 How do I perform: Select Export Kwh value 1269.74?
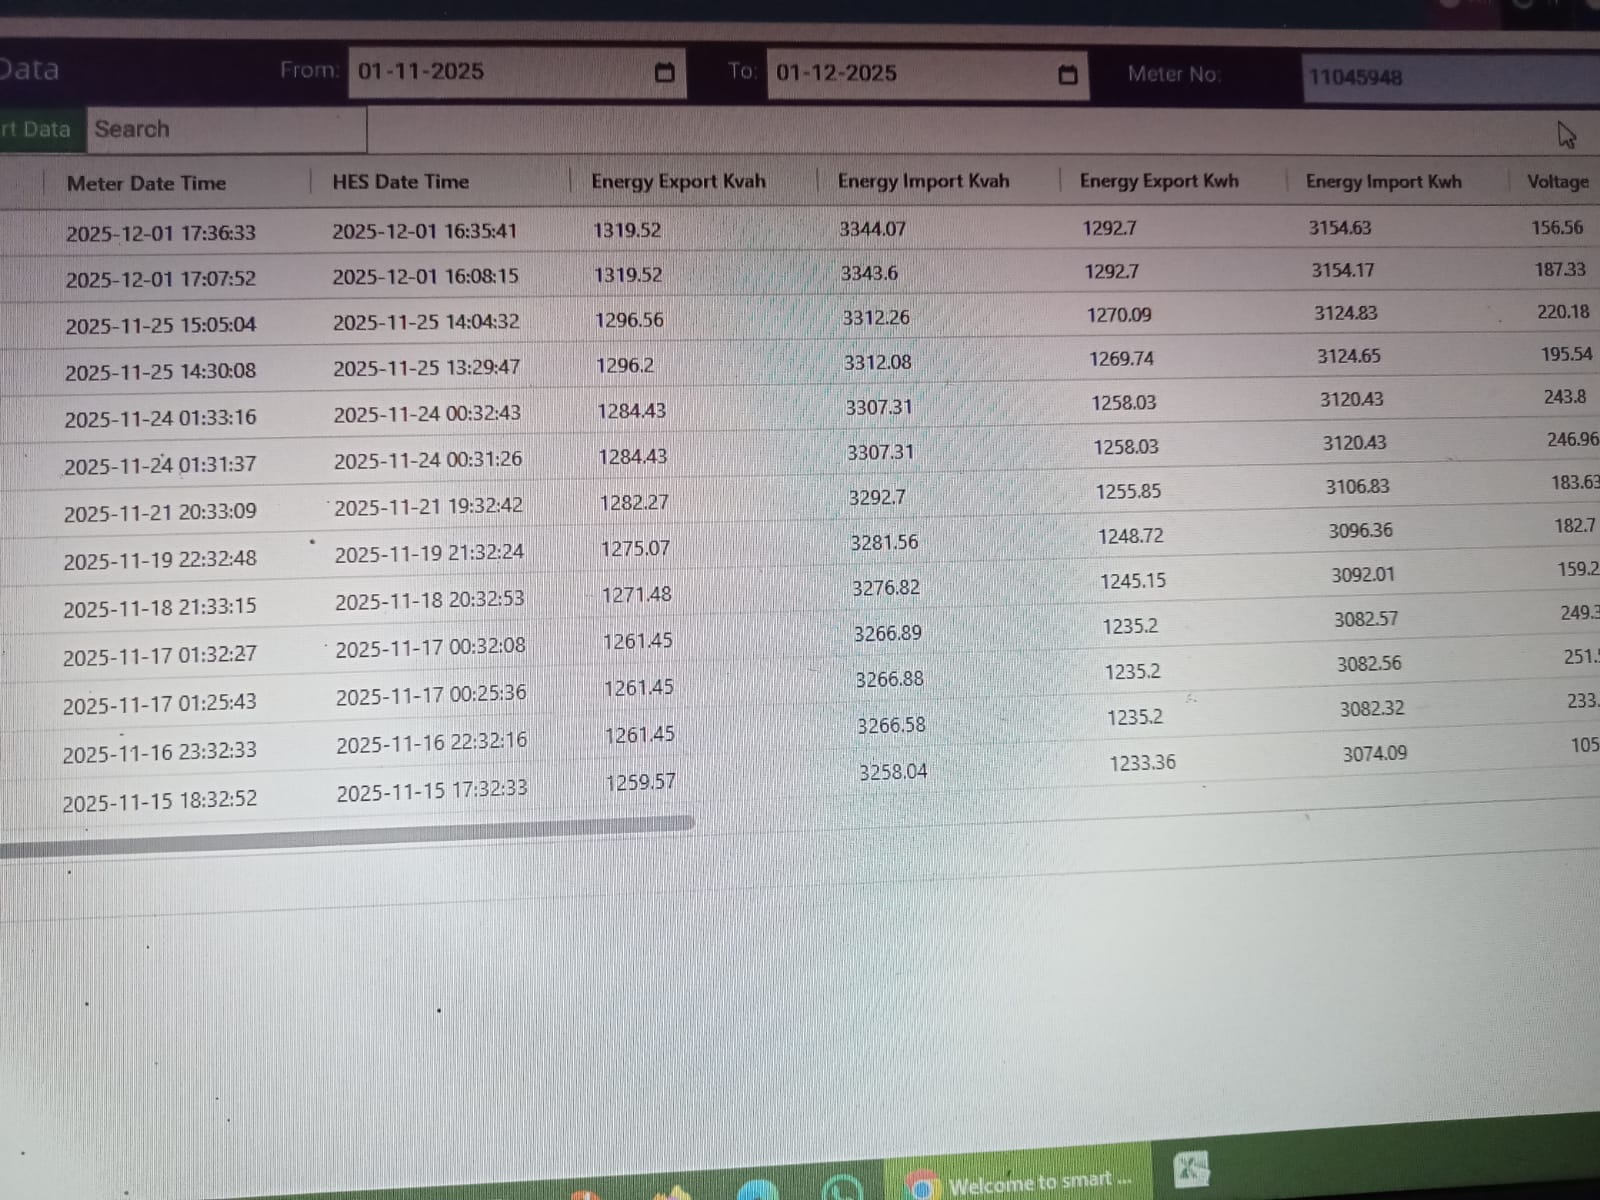1121,358
